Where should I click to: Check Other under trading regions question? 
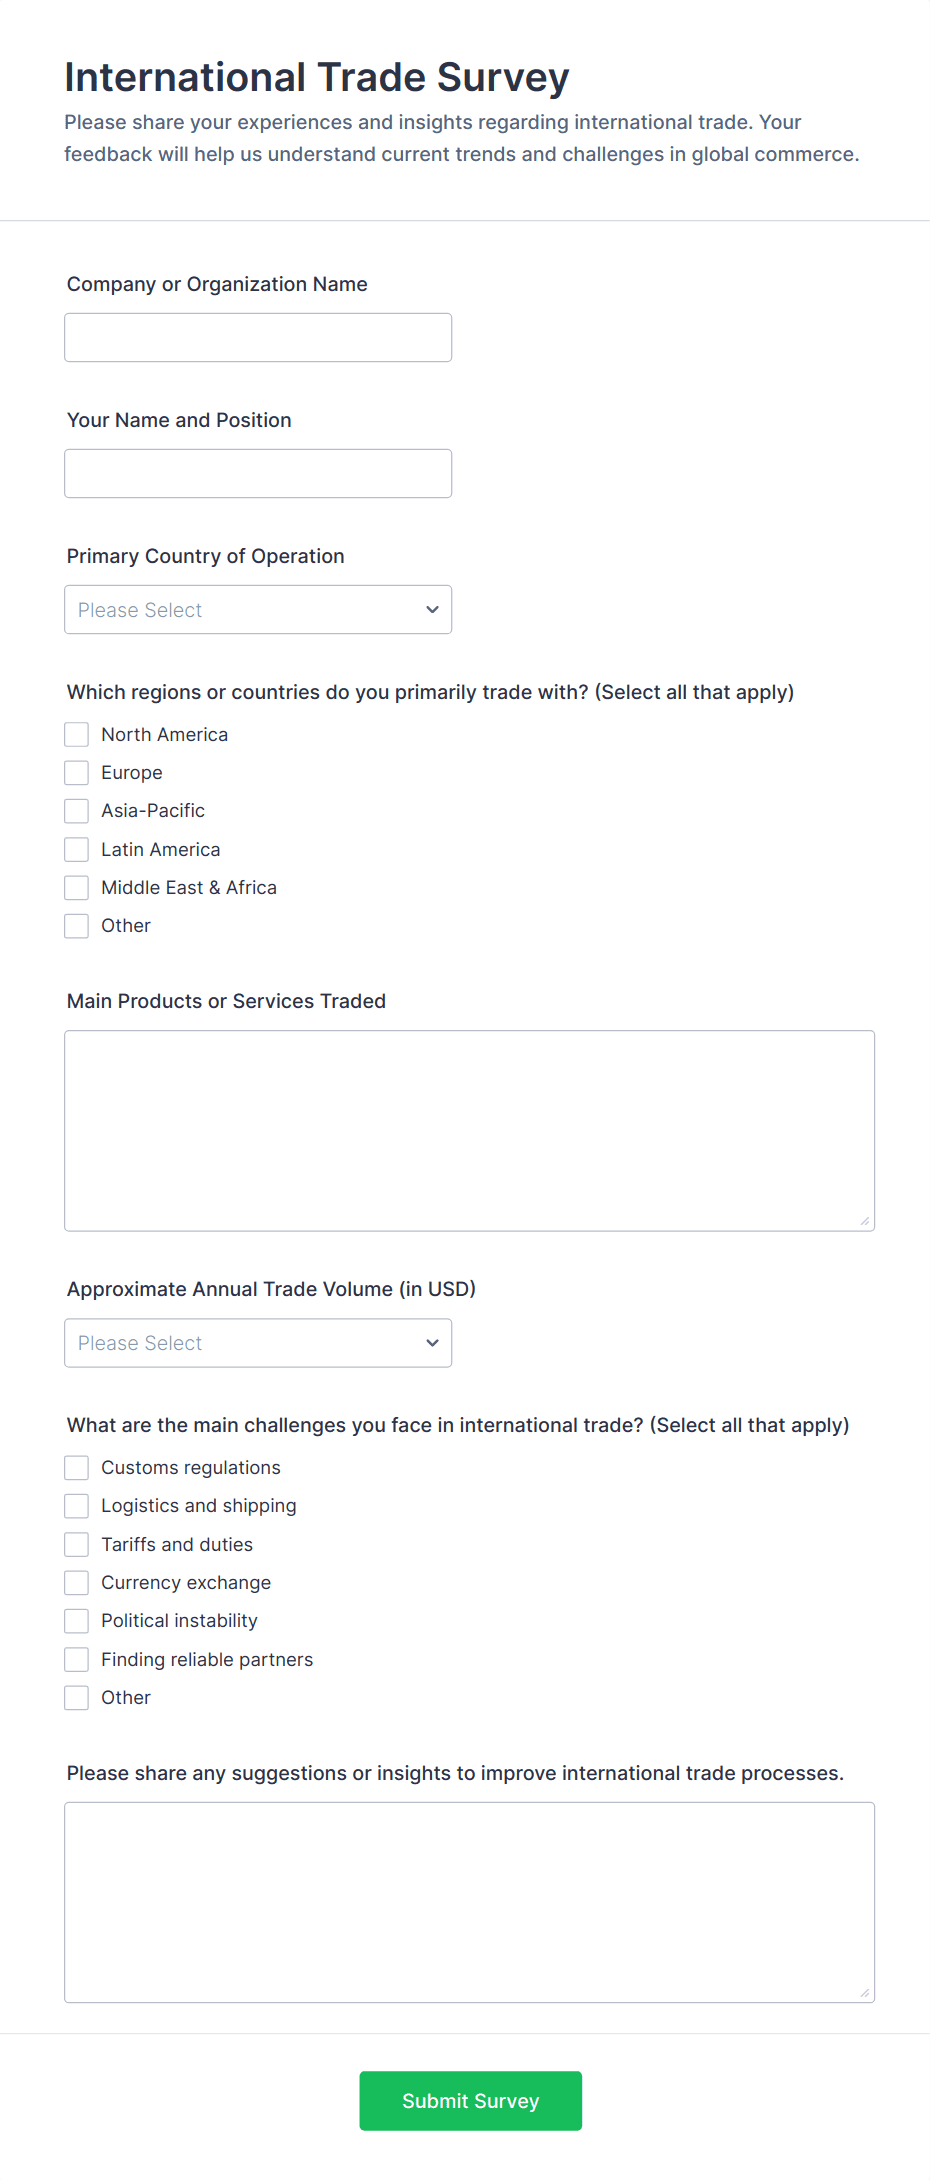(x=76, y=925)
